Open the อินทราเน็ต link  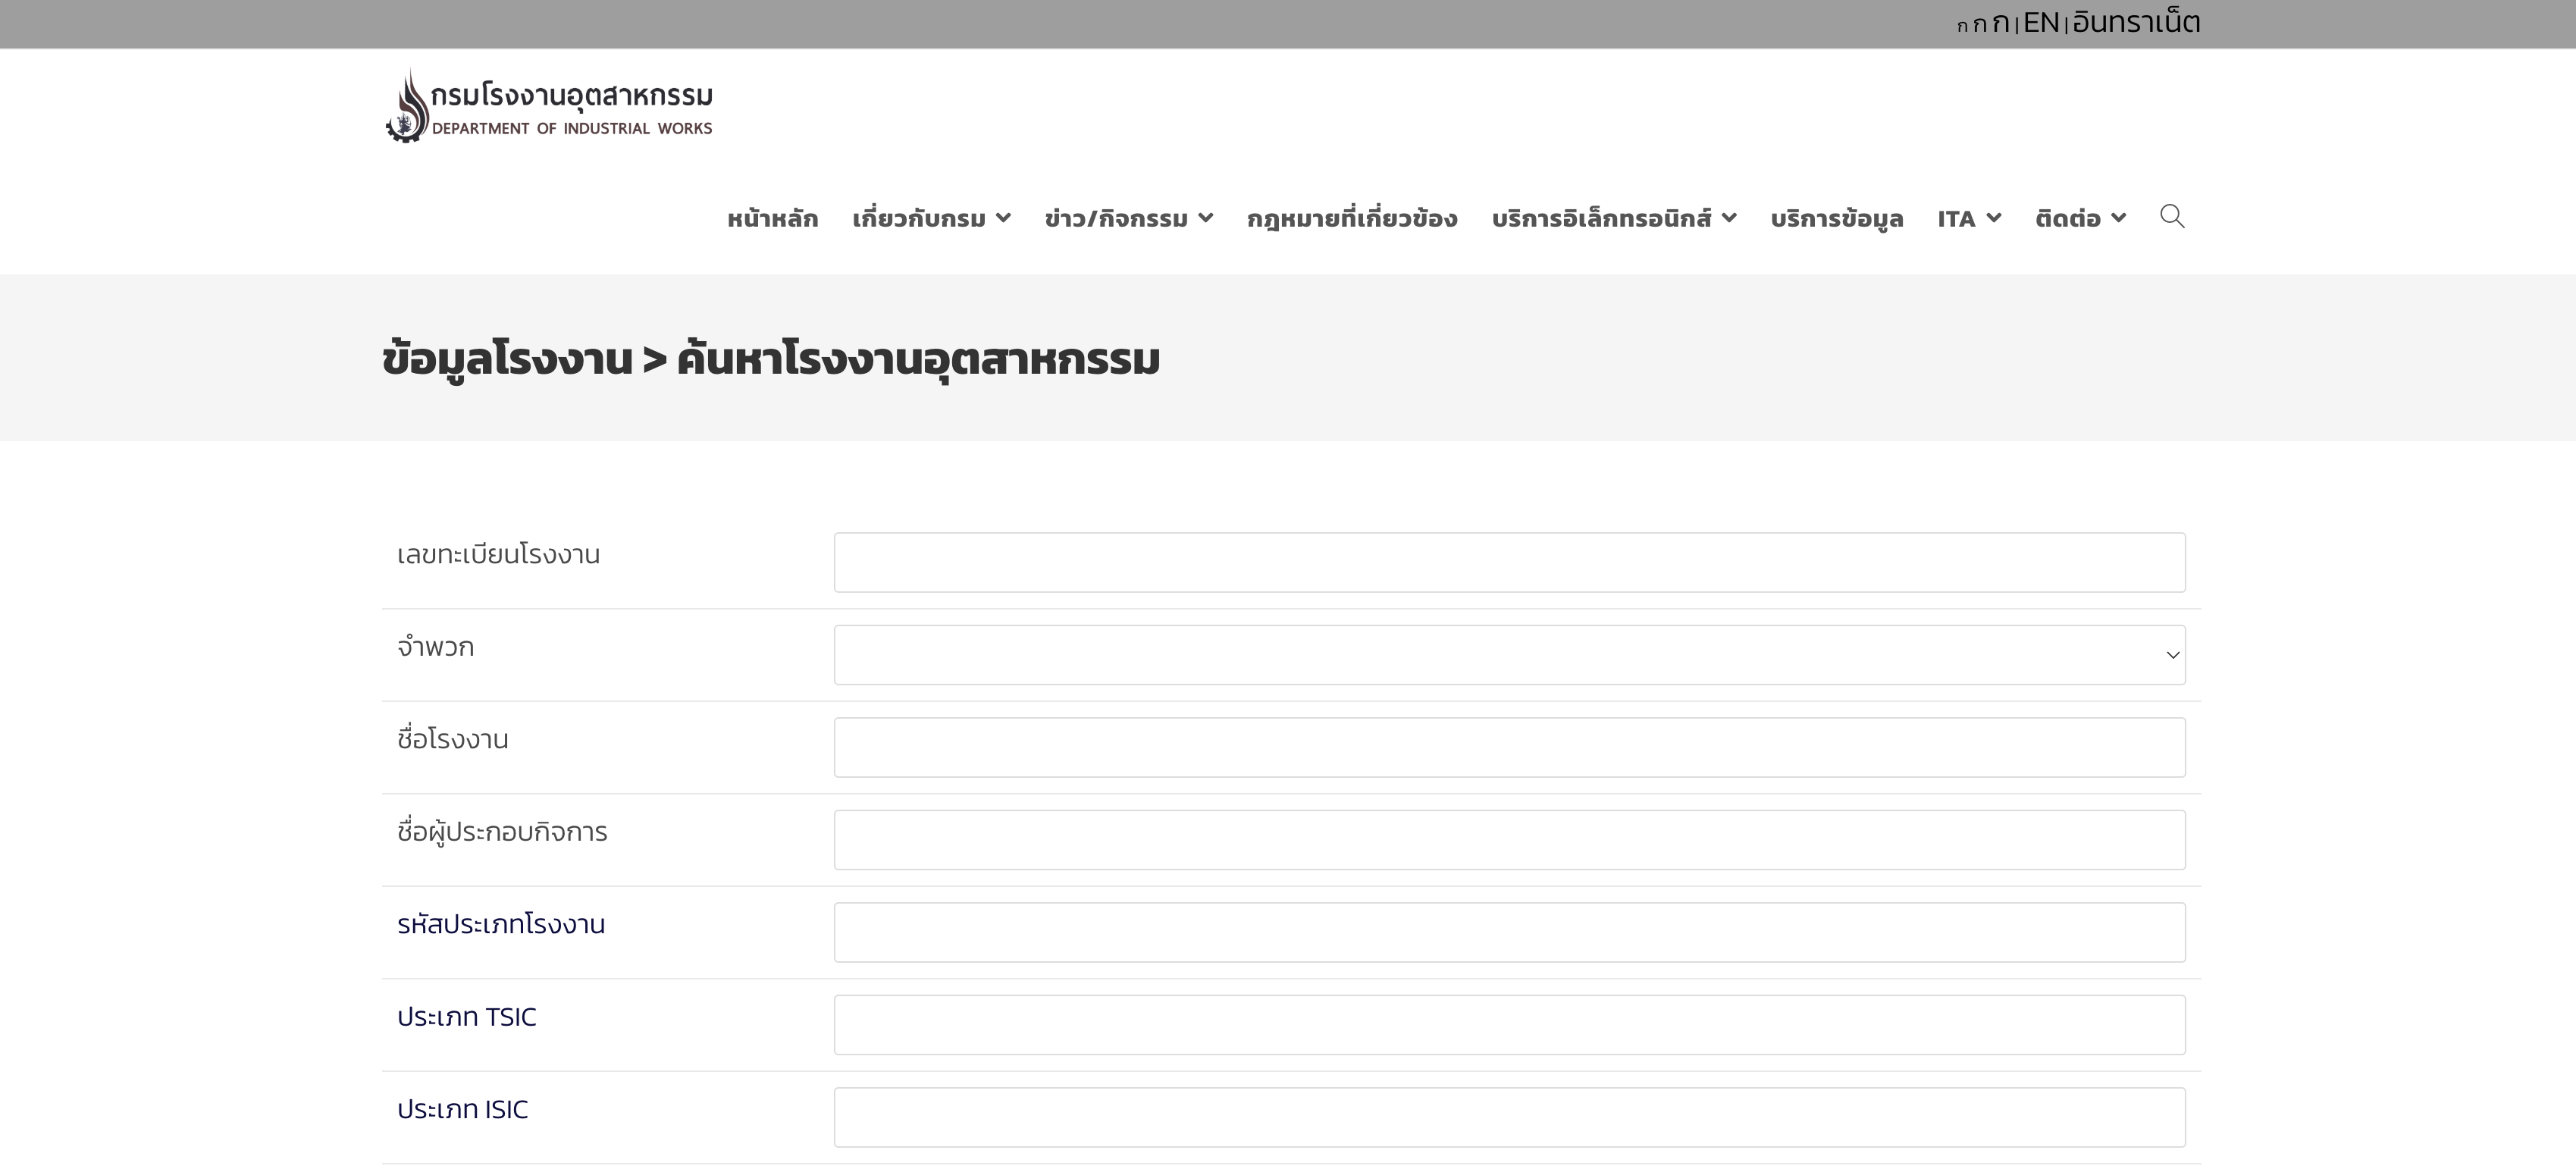point(2136,22)
